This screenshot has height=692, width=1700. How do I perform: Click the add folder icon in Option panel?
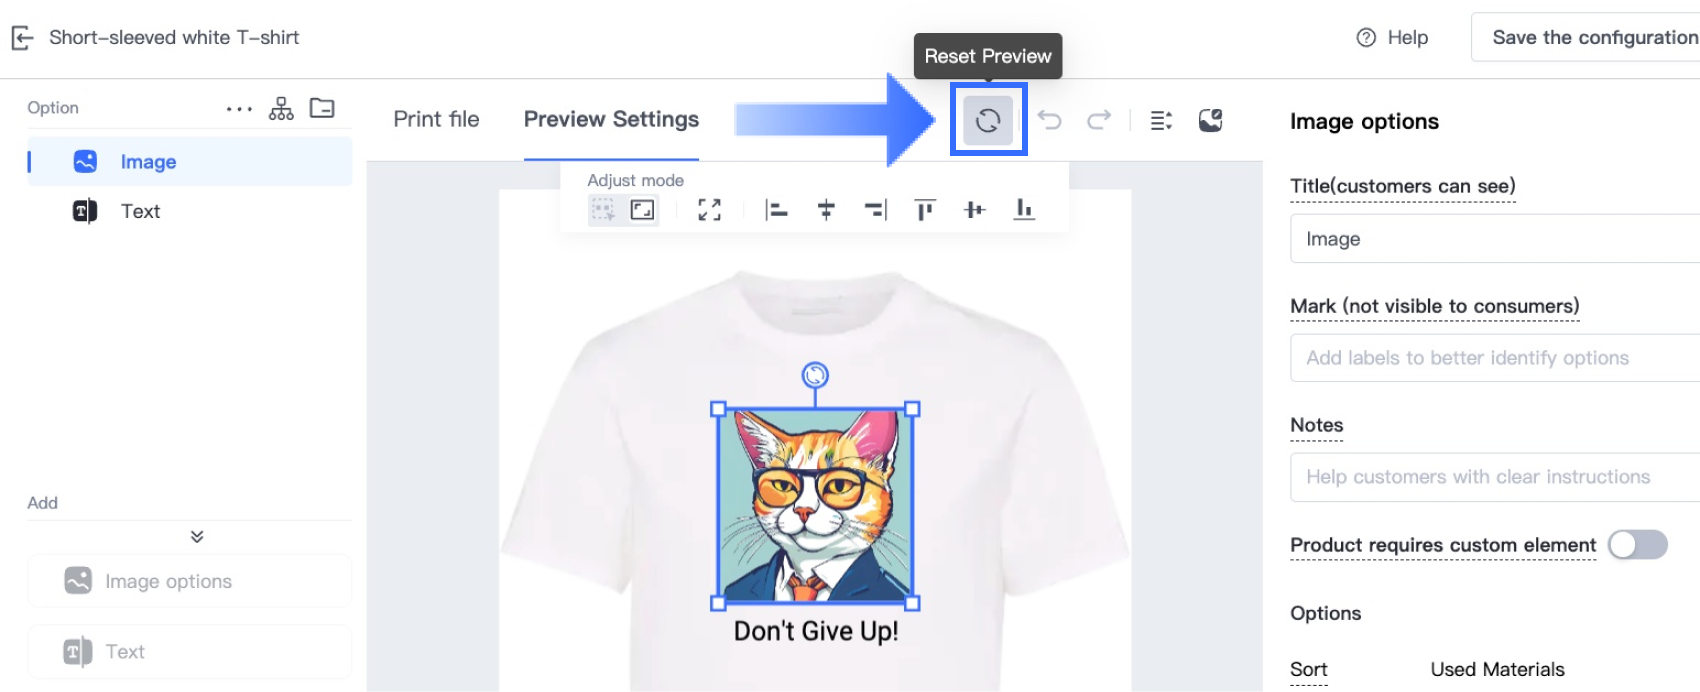[322, 108]
